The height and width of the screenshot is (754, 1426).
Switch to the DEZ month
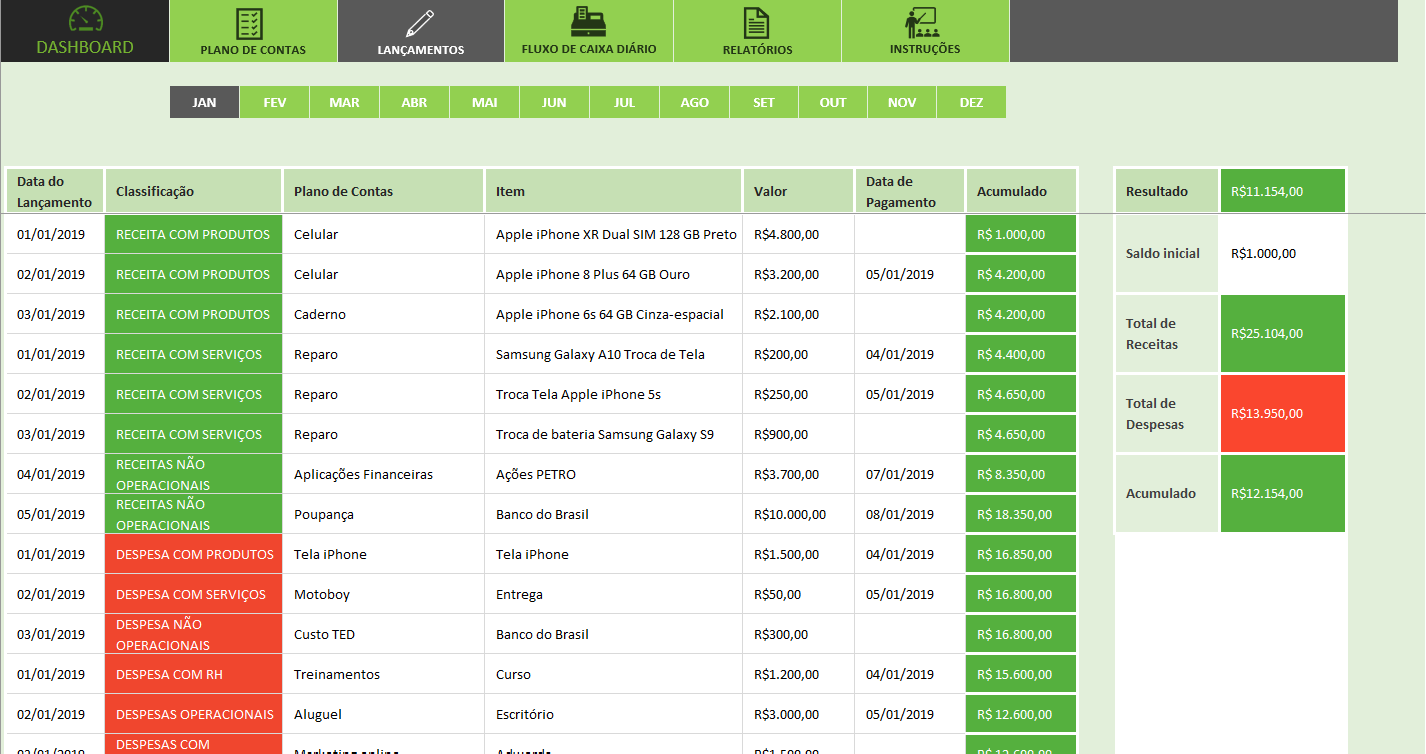(x=971, y=102)
